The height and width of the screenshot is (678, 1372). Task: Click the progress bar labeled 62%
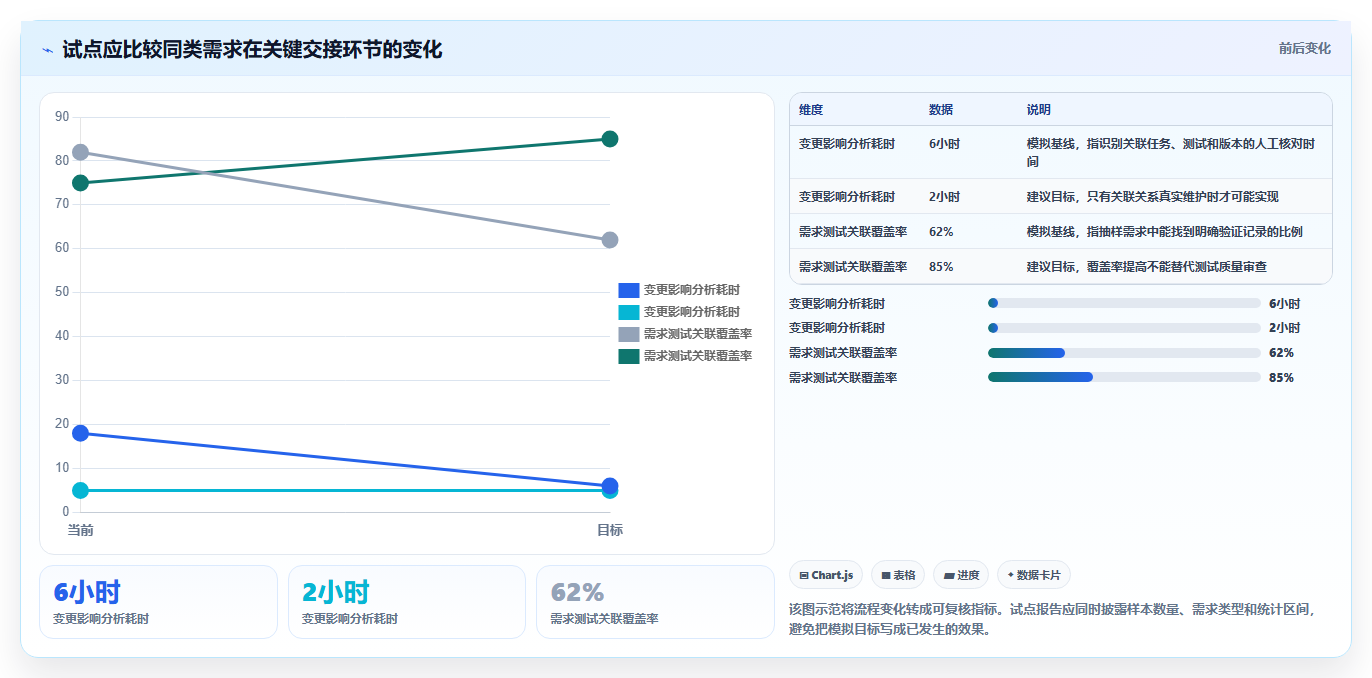(1124, 353)
